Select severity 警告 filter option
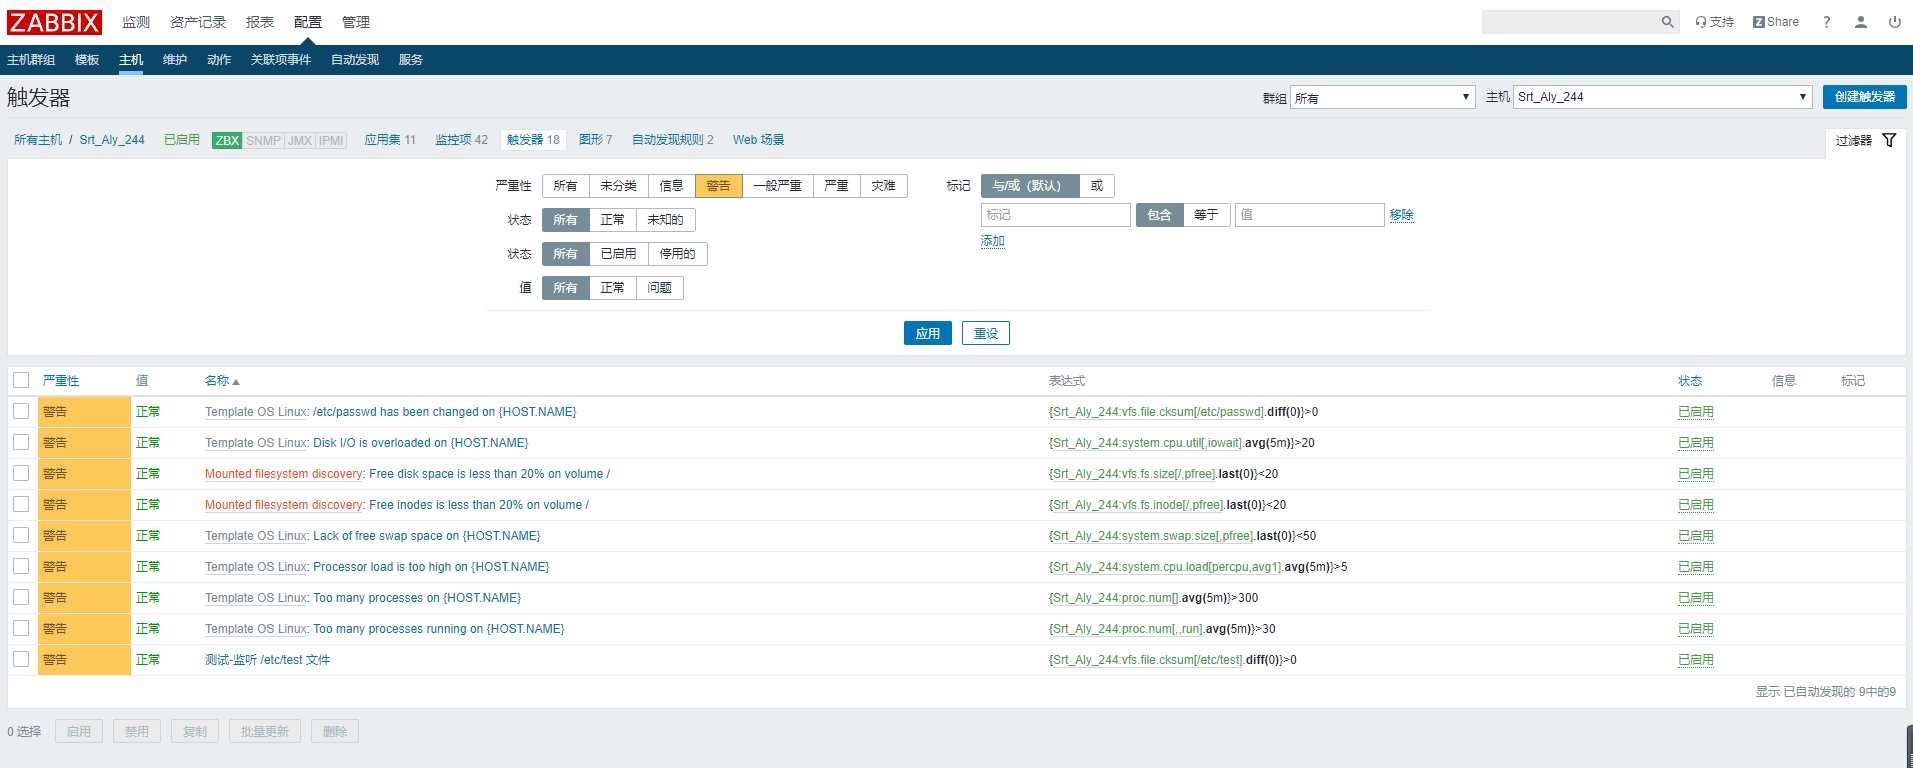 click(719, 186)
